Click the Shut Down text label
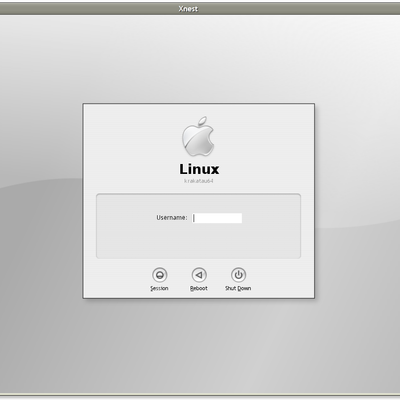 (238, 288)
